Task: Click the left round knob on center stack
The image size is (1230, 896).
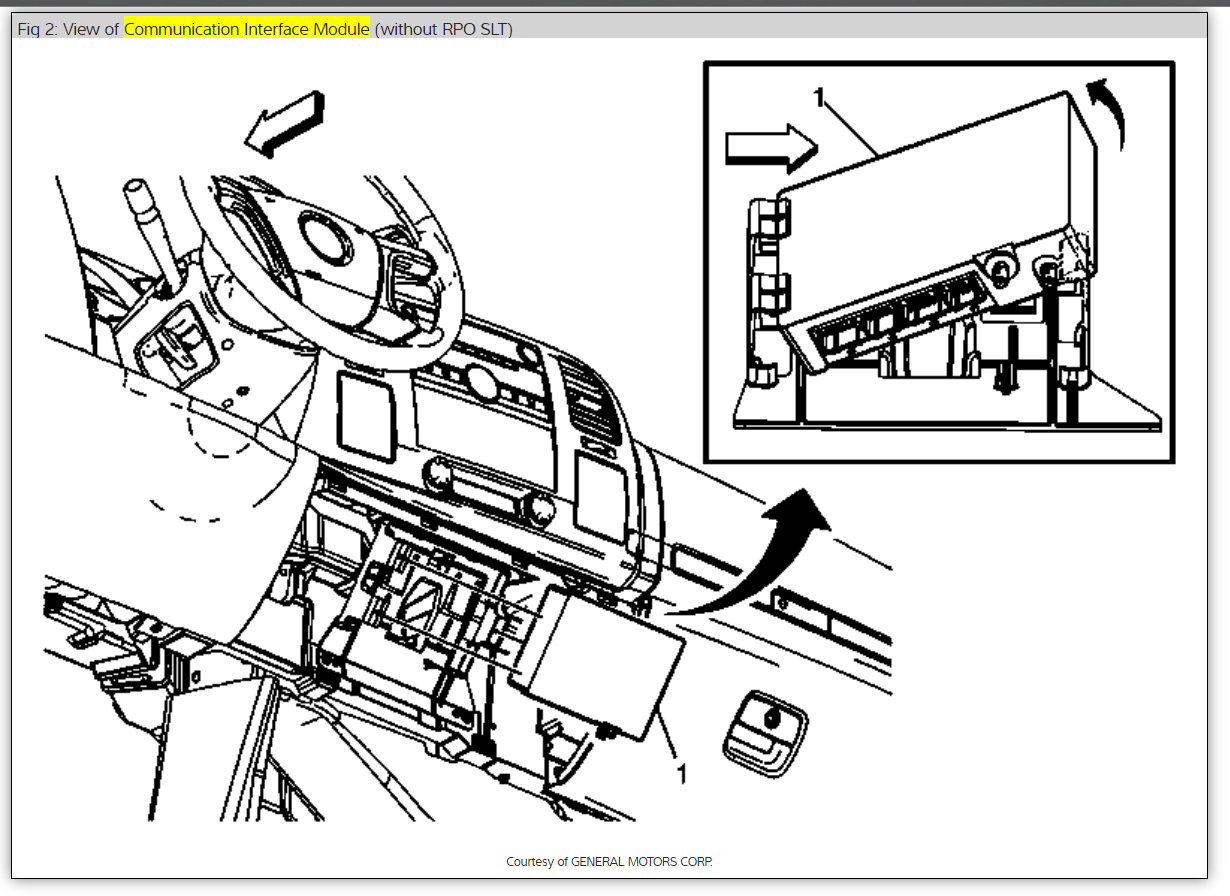Action: [x=441, y=474]
